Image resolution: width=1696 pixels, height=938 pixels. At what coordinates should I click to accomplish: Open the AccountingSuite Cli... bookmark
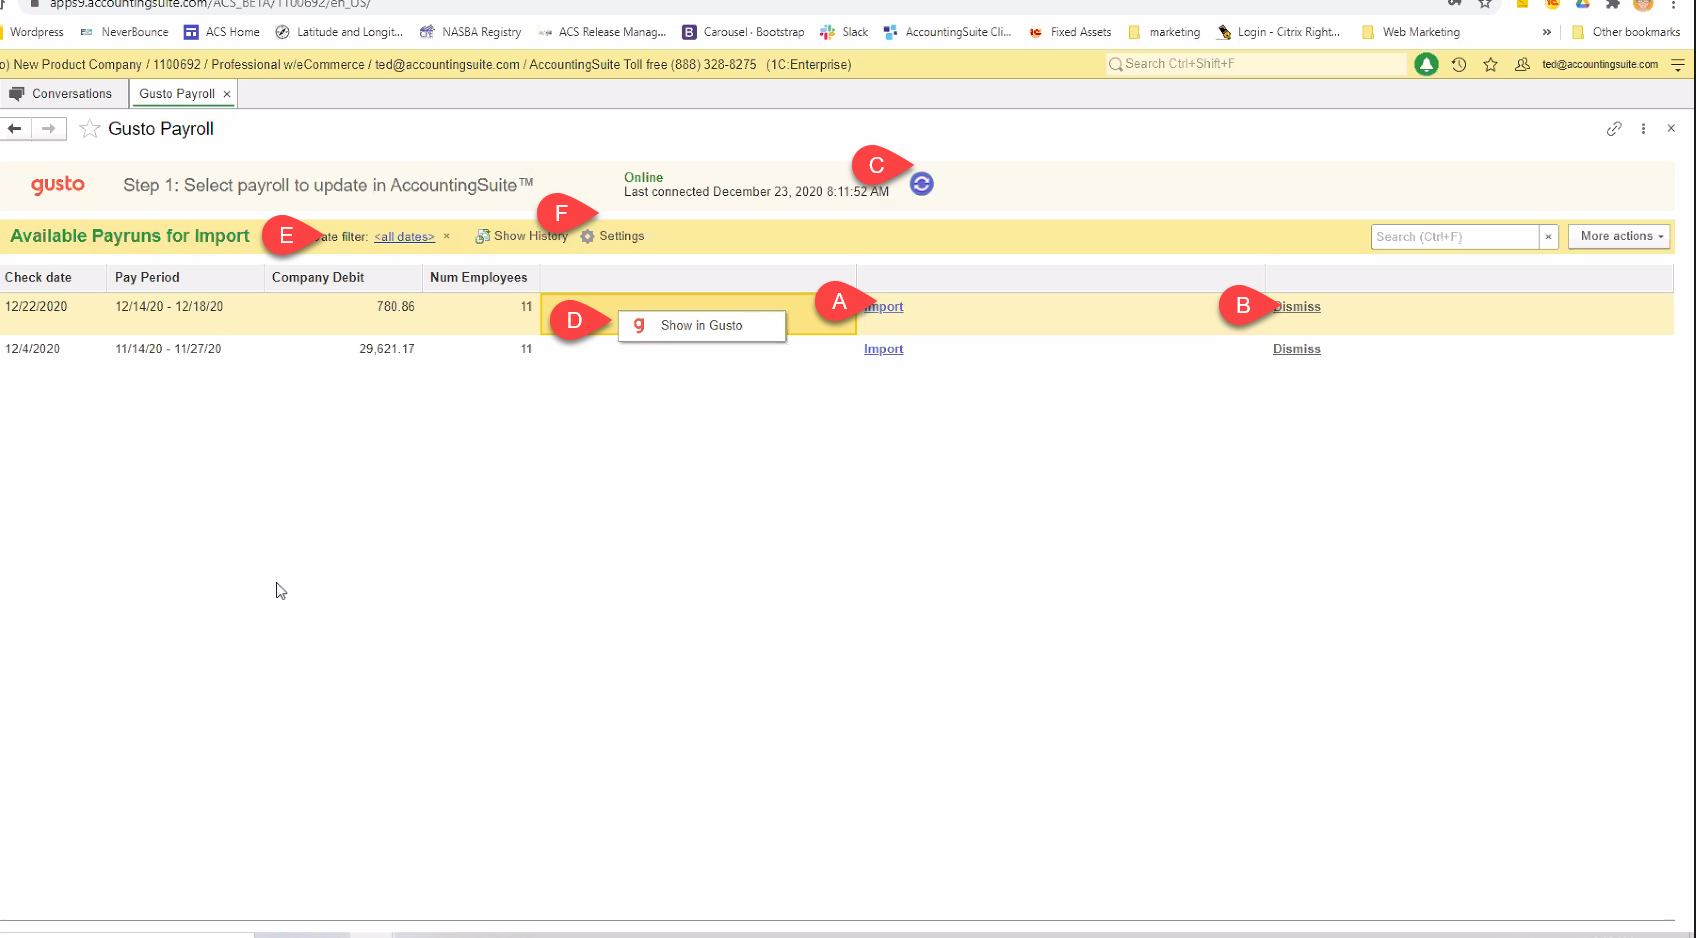(x=948, y=32)
